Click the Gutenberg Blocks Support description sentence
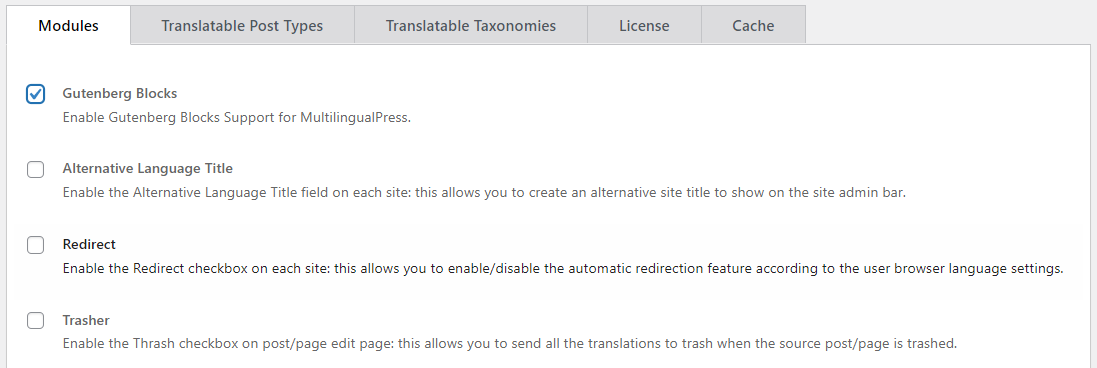 [x=236, y=118]
